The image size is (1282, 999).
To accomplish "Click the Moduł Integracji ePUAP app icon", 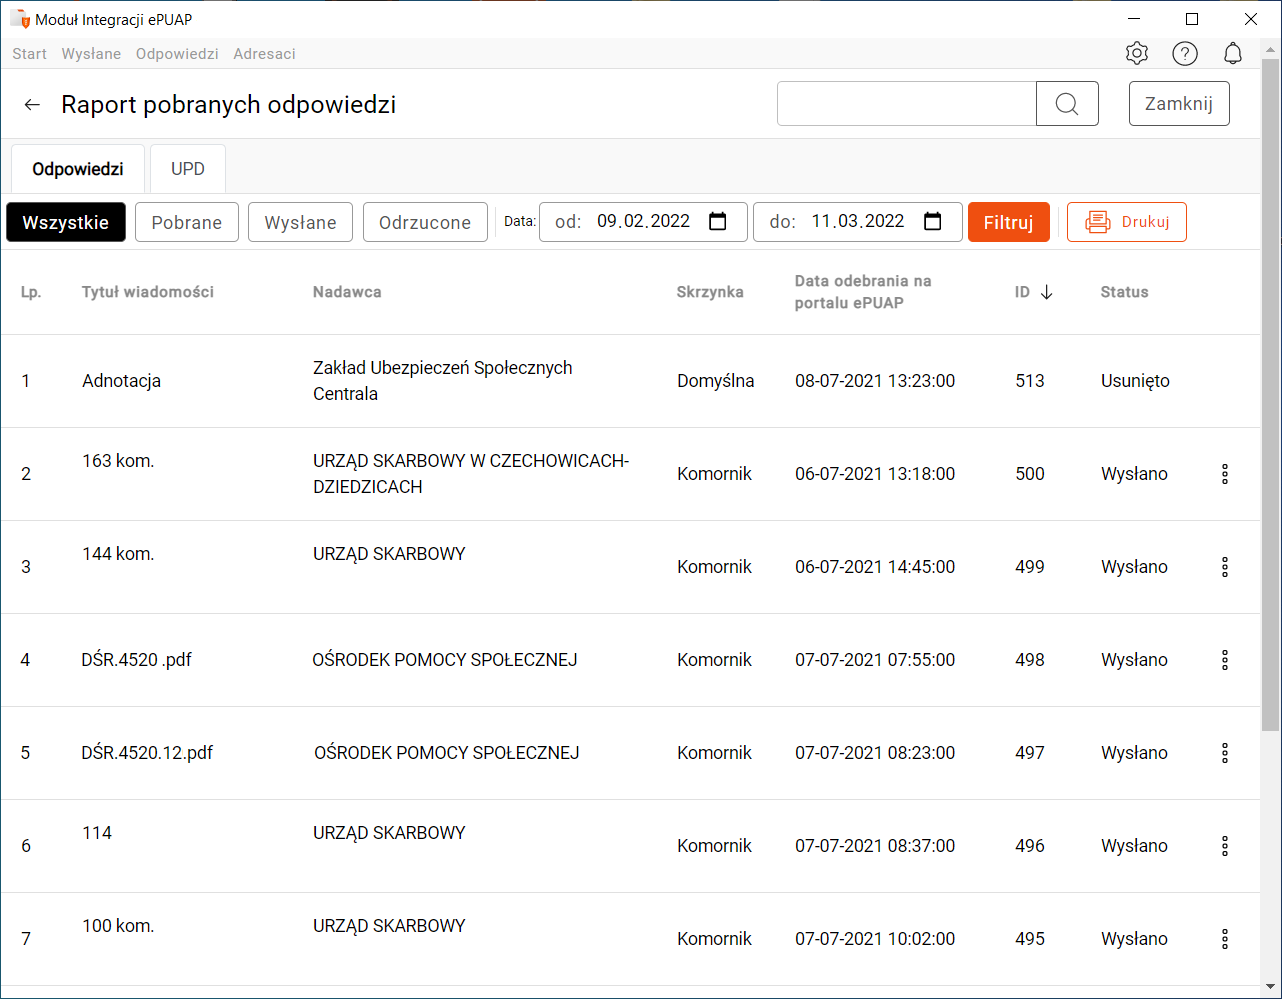I will 20,19.
